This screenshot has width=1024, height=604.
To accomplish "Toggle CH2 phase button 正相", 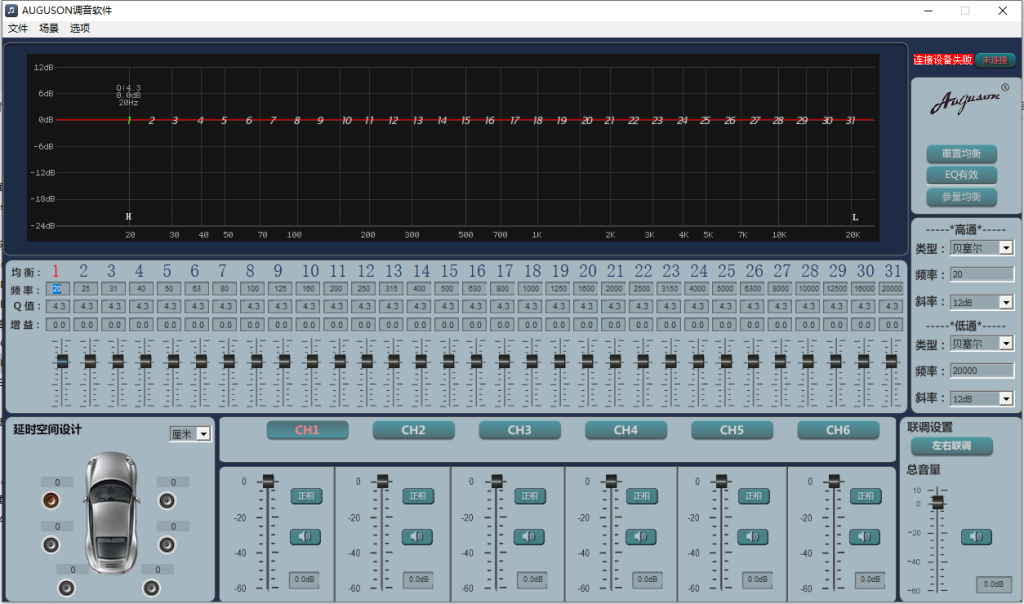I will coord(418,496).
